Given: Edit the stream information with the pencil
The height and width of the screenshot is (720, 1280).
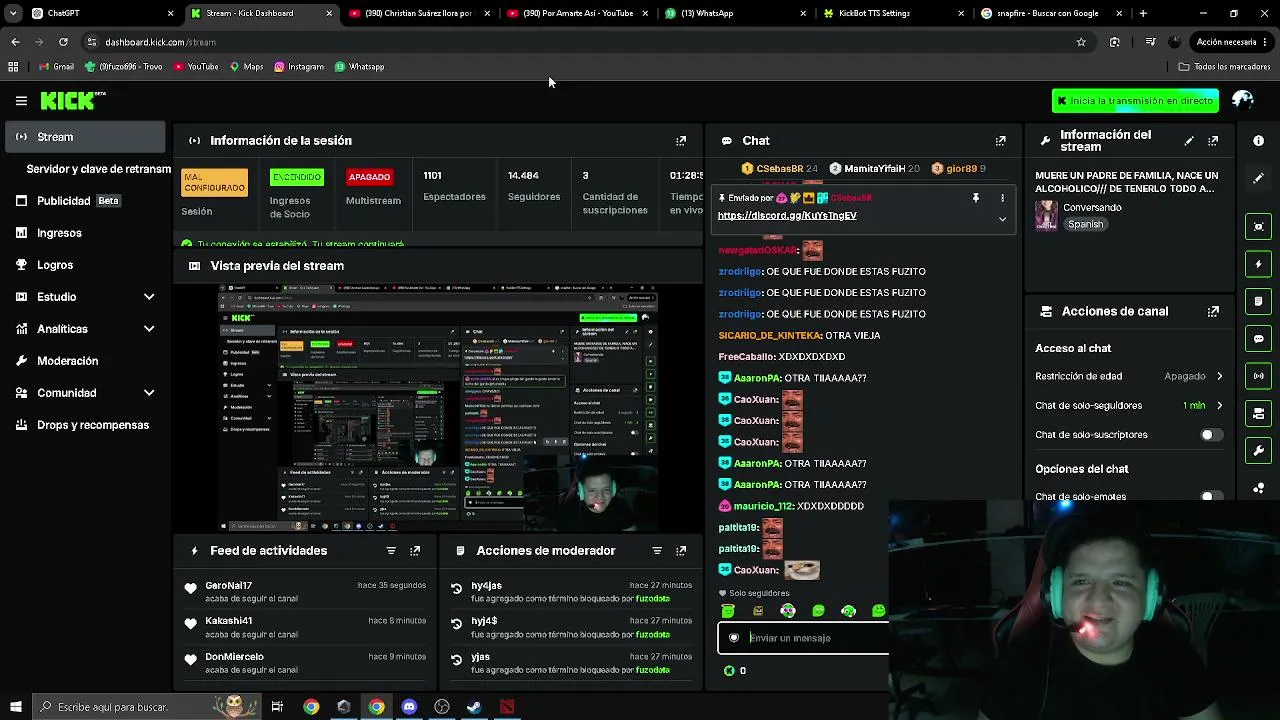Looking at the screenshot, I should pyautogui.click(x=1189, y=141).
